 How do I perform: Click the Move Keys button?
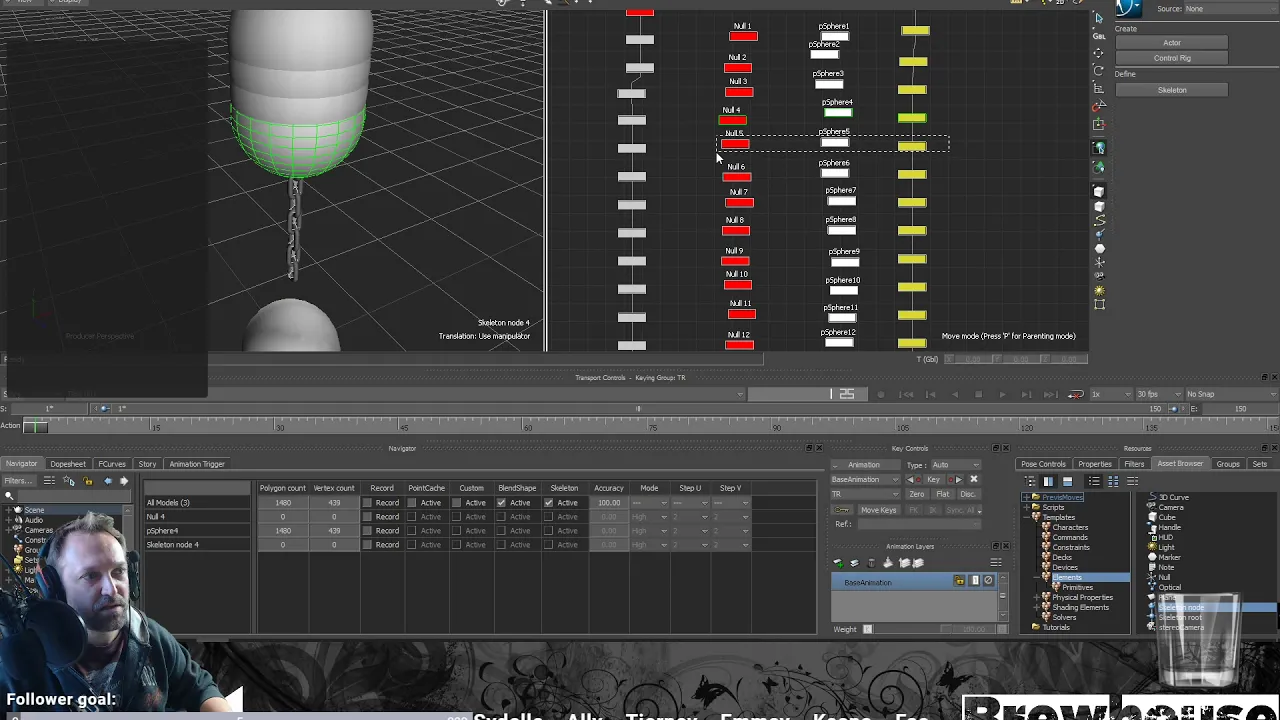[x=879, y=510]
